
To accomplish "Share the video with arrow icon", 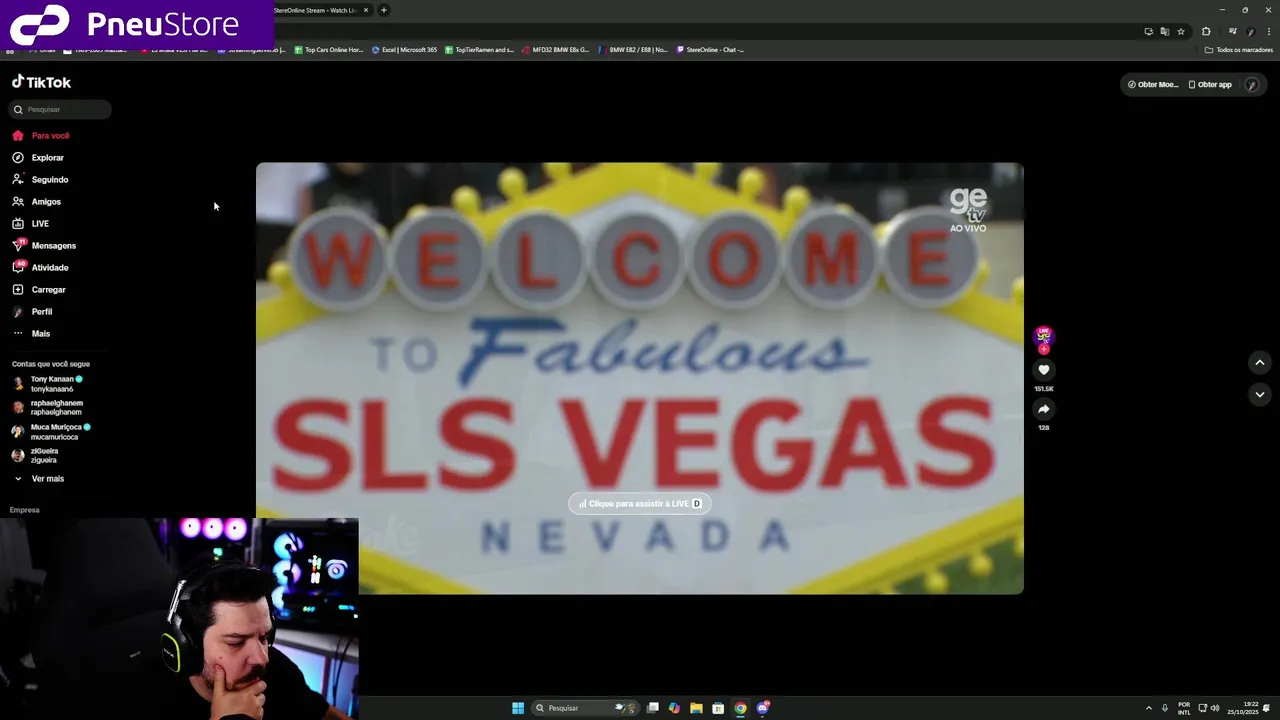I will tap(1043, 409).
